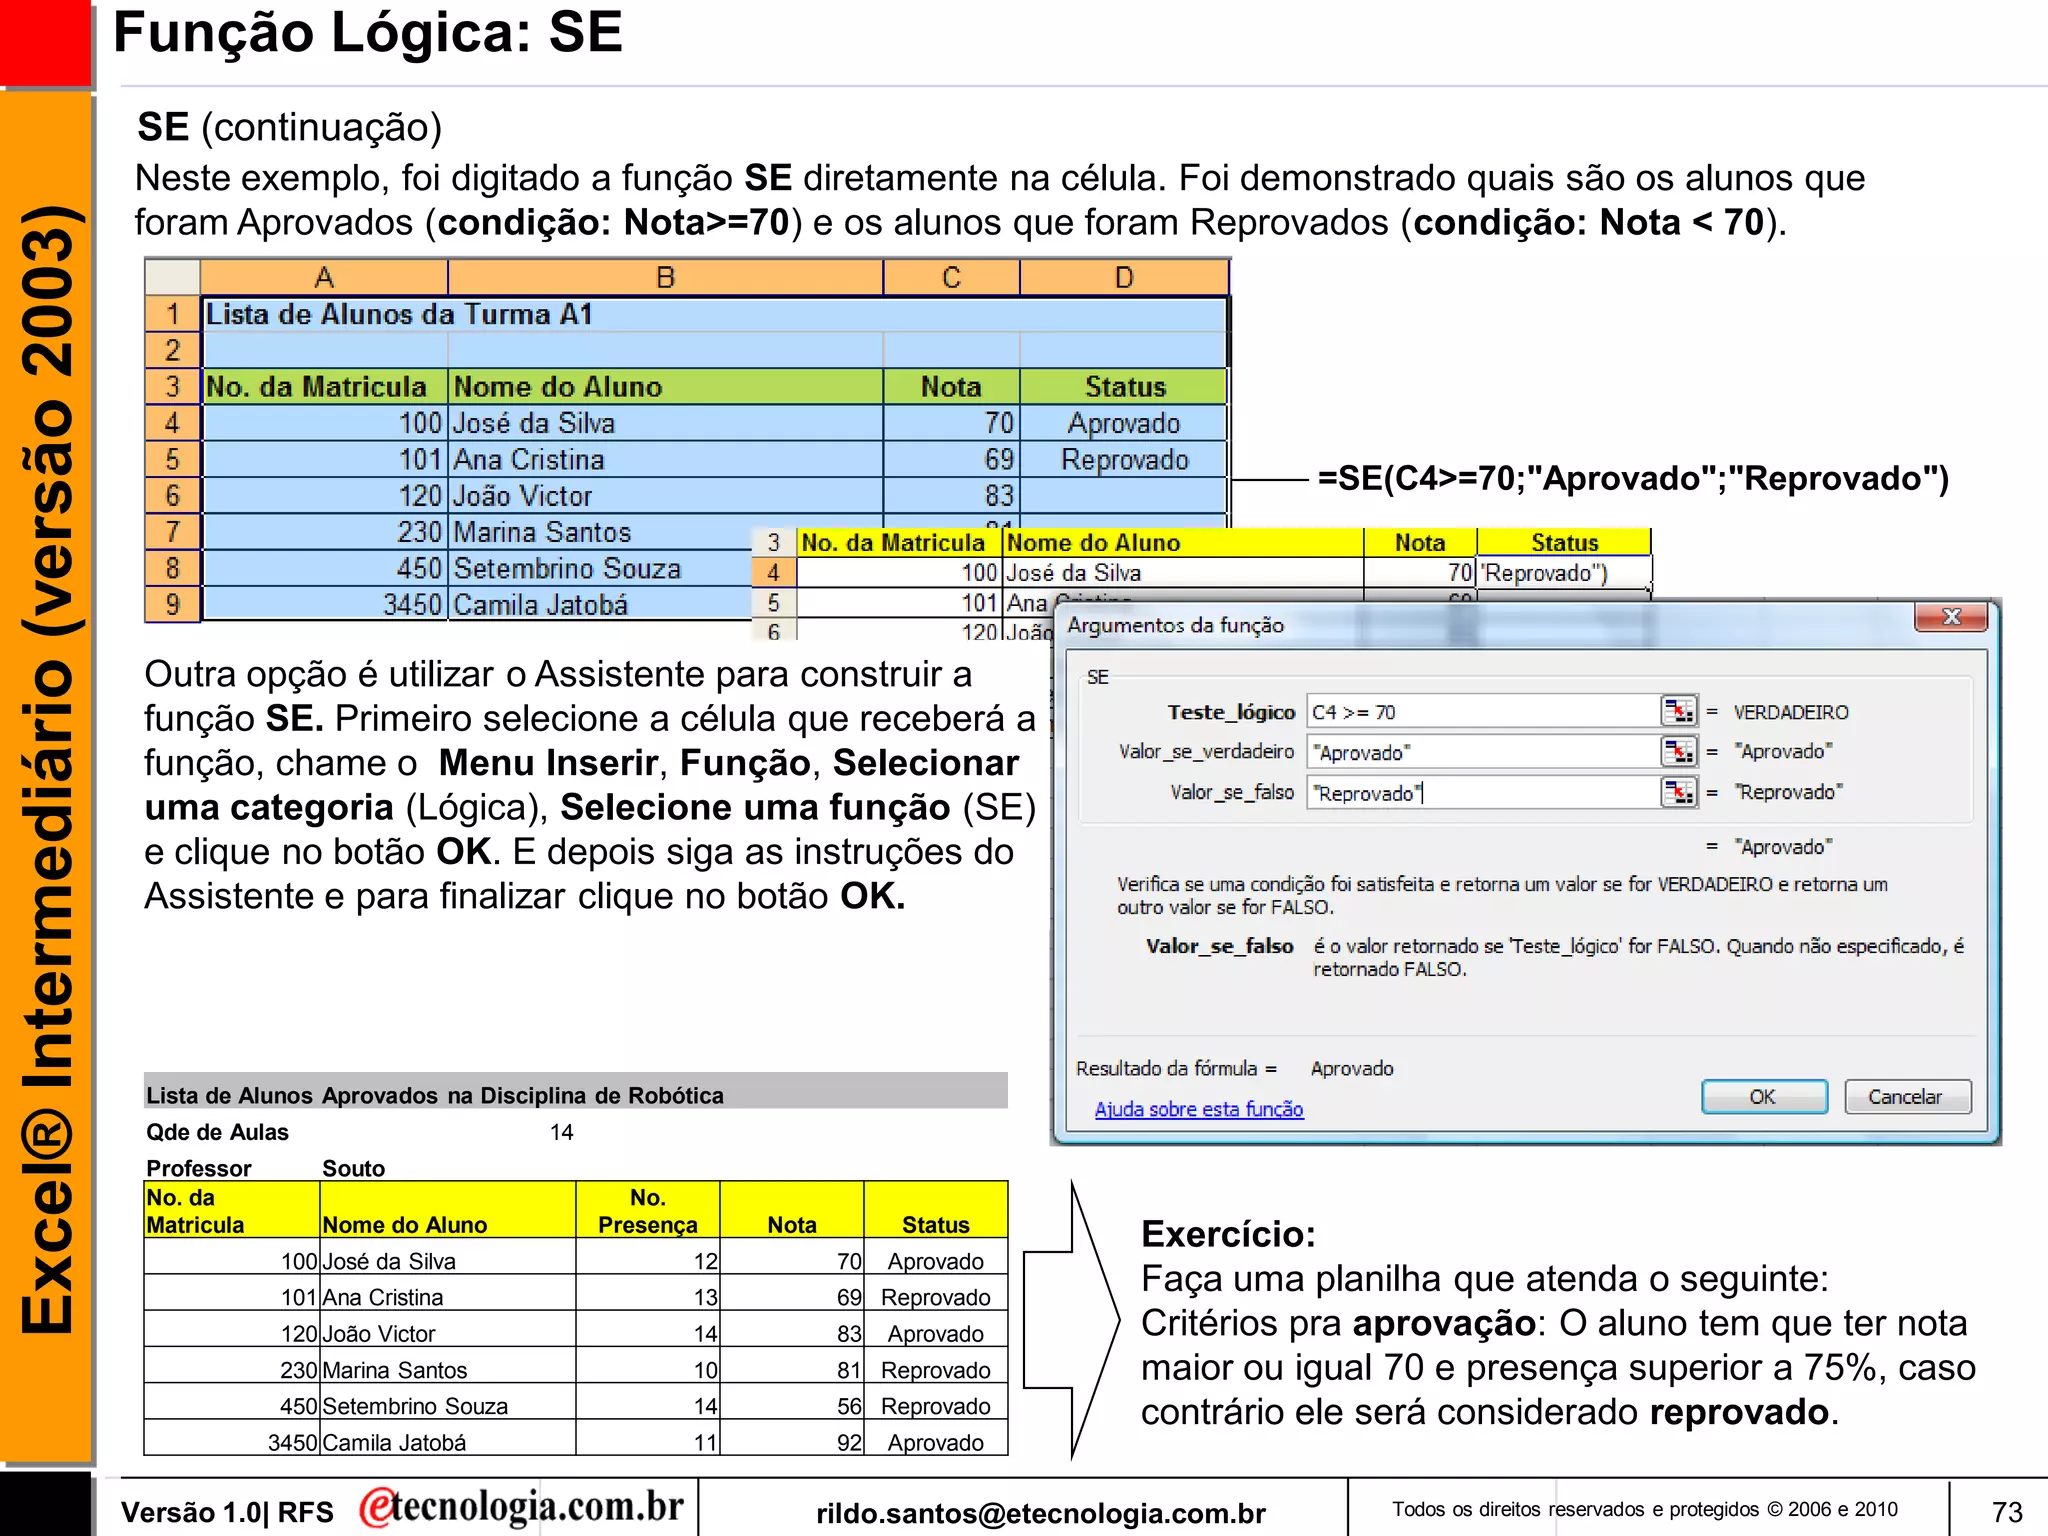
Task: Select column B header in the blue spreadsheet
Action: coord(665,277)
